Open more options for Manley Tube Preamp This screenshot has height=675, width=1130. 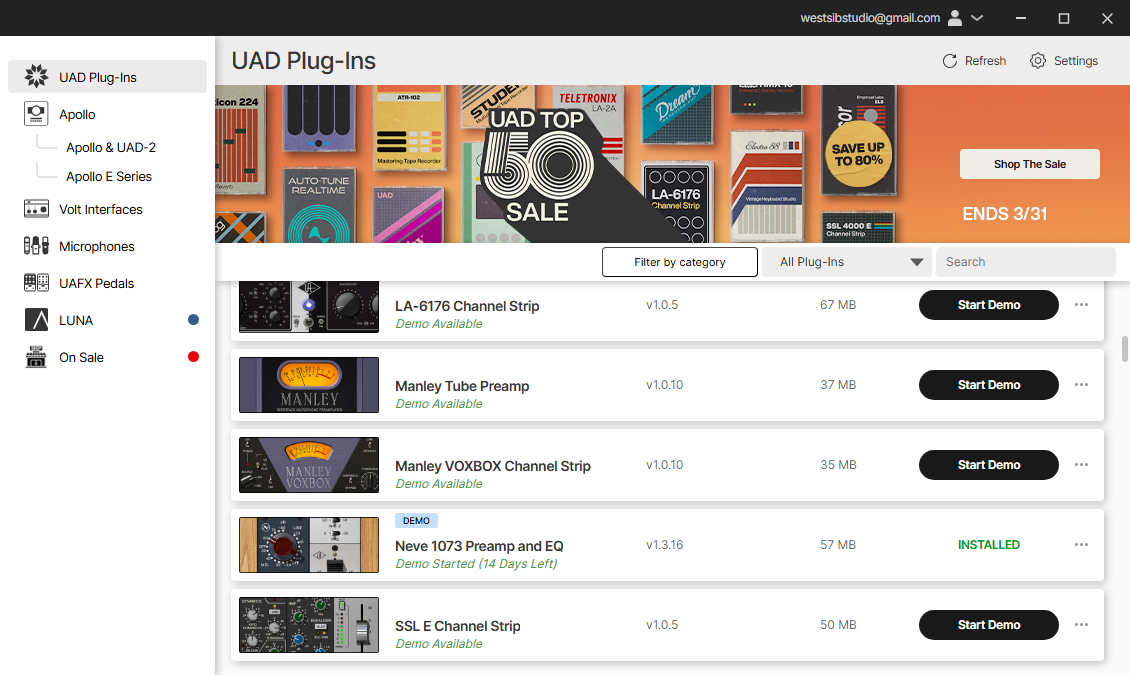1081,385
